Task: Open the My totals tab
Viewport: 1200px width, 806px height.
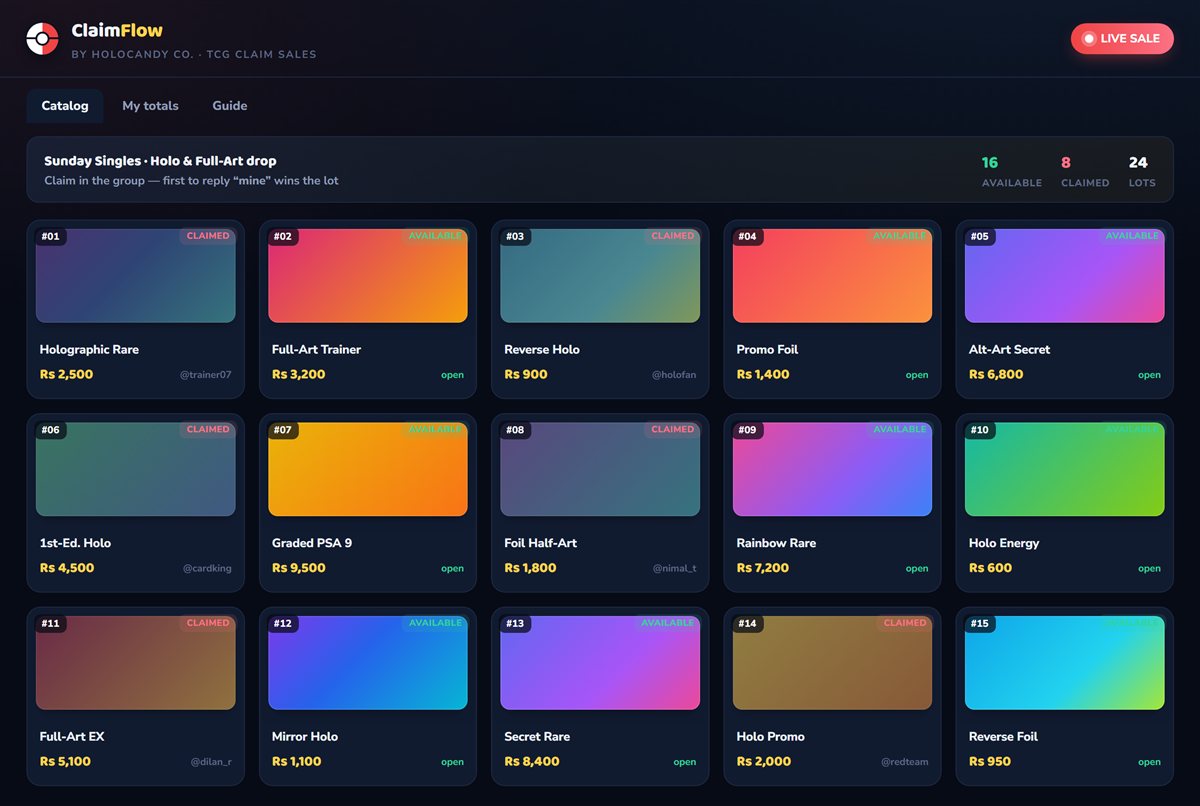Action: [150, 106]
